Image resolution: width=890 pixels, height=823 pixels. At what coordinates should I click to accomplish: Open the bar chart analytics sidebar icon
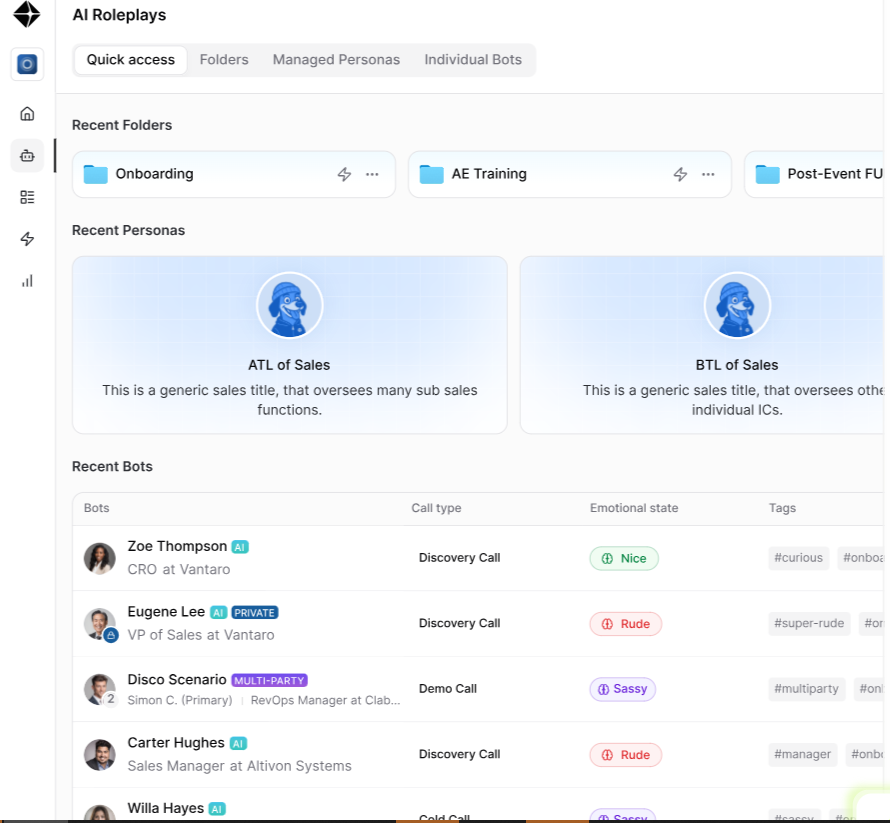coord(27,281)
